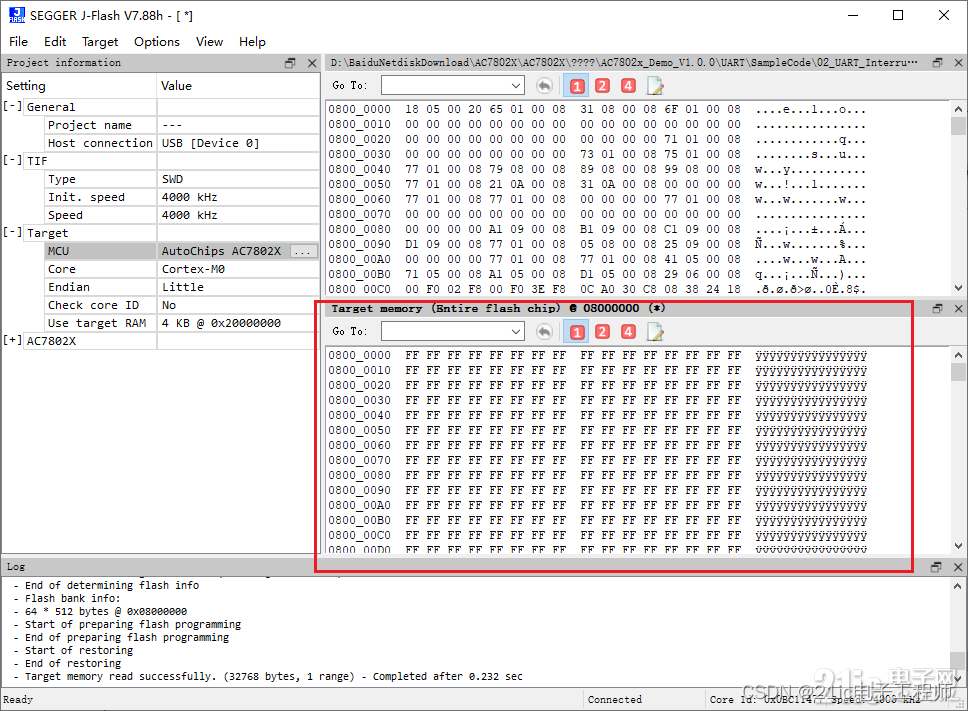
Task: Undock the Target memory window
Action: point(937,309)
